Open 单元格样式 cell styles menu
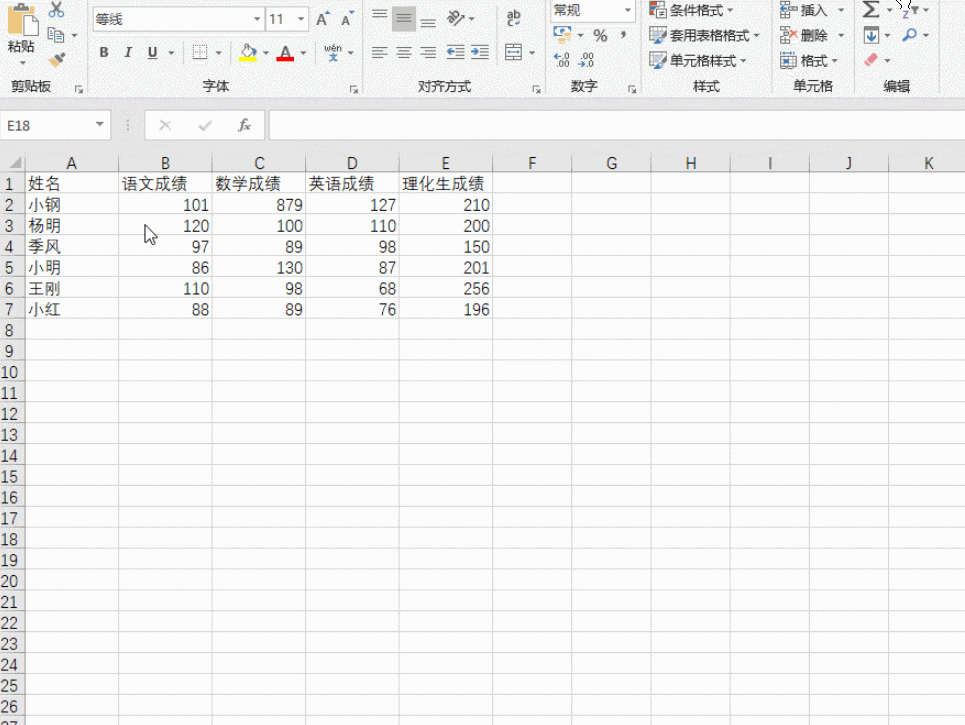This screenshot has height=725, width=965. tap(699, 60)
